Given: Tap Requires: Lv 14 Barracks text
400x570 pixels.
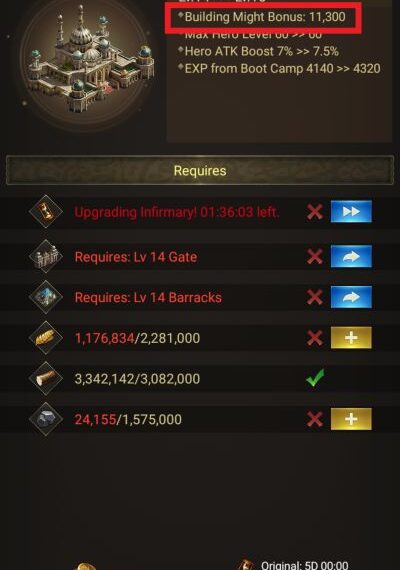Looking at the screenshot, I should point(148,298).
